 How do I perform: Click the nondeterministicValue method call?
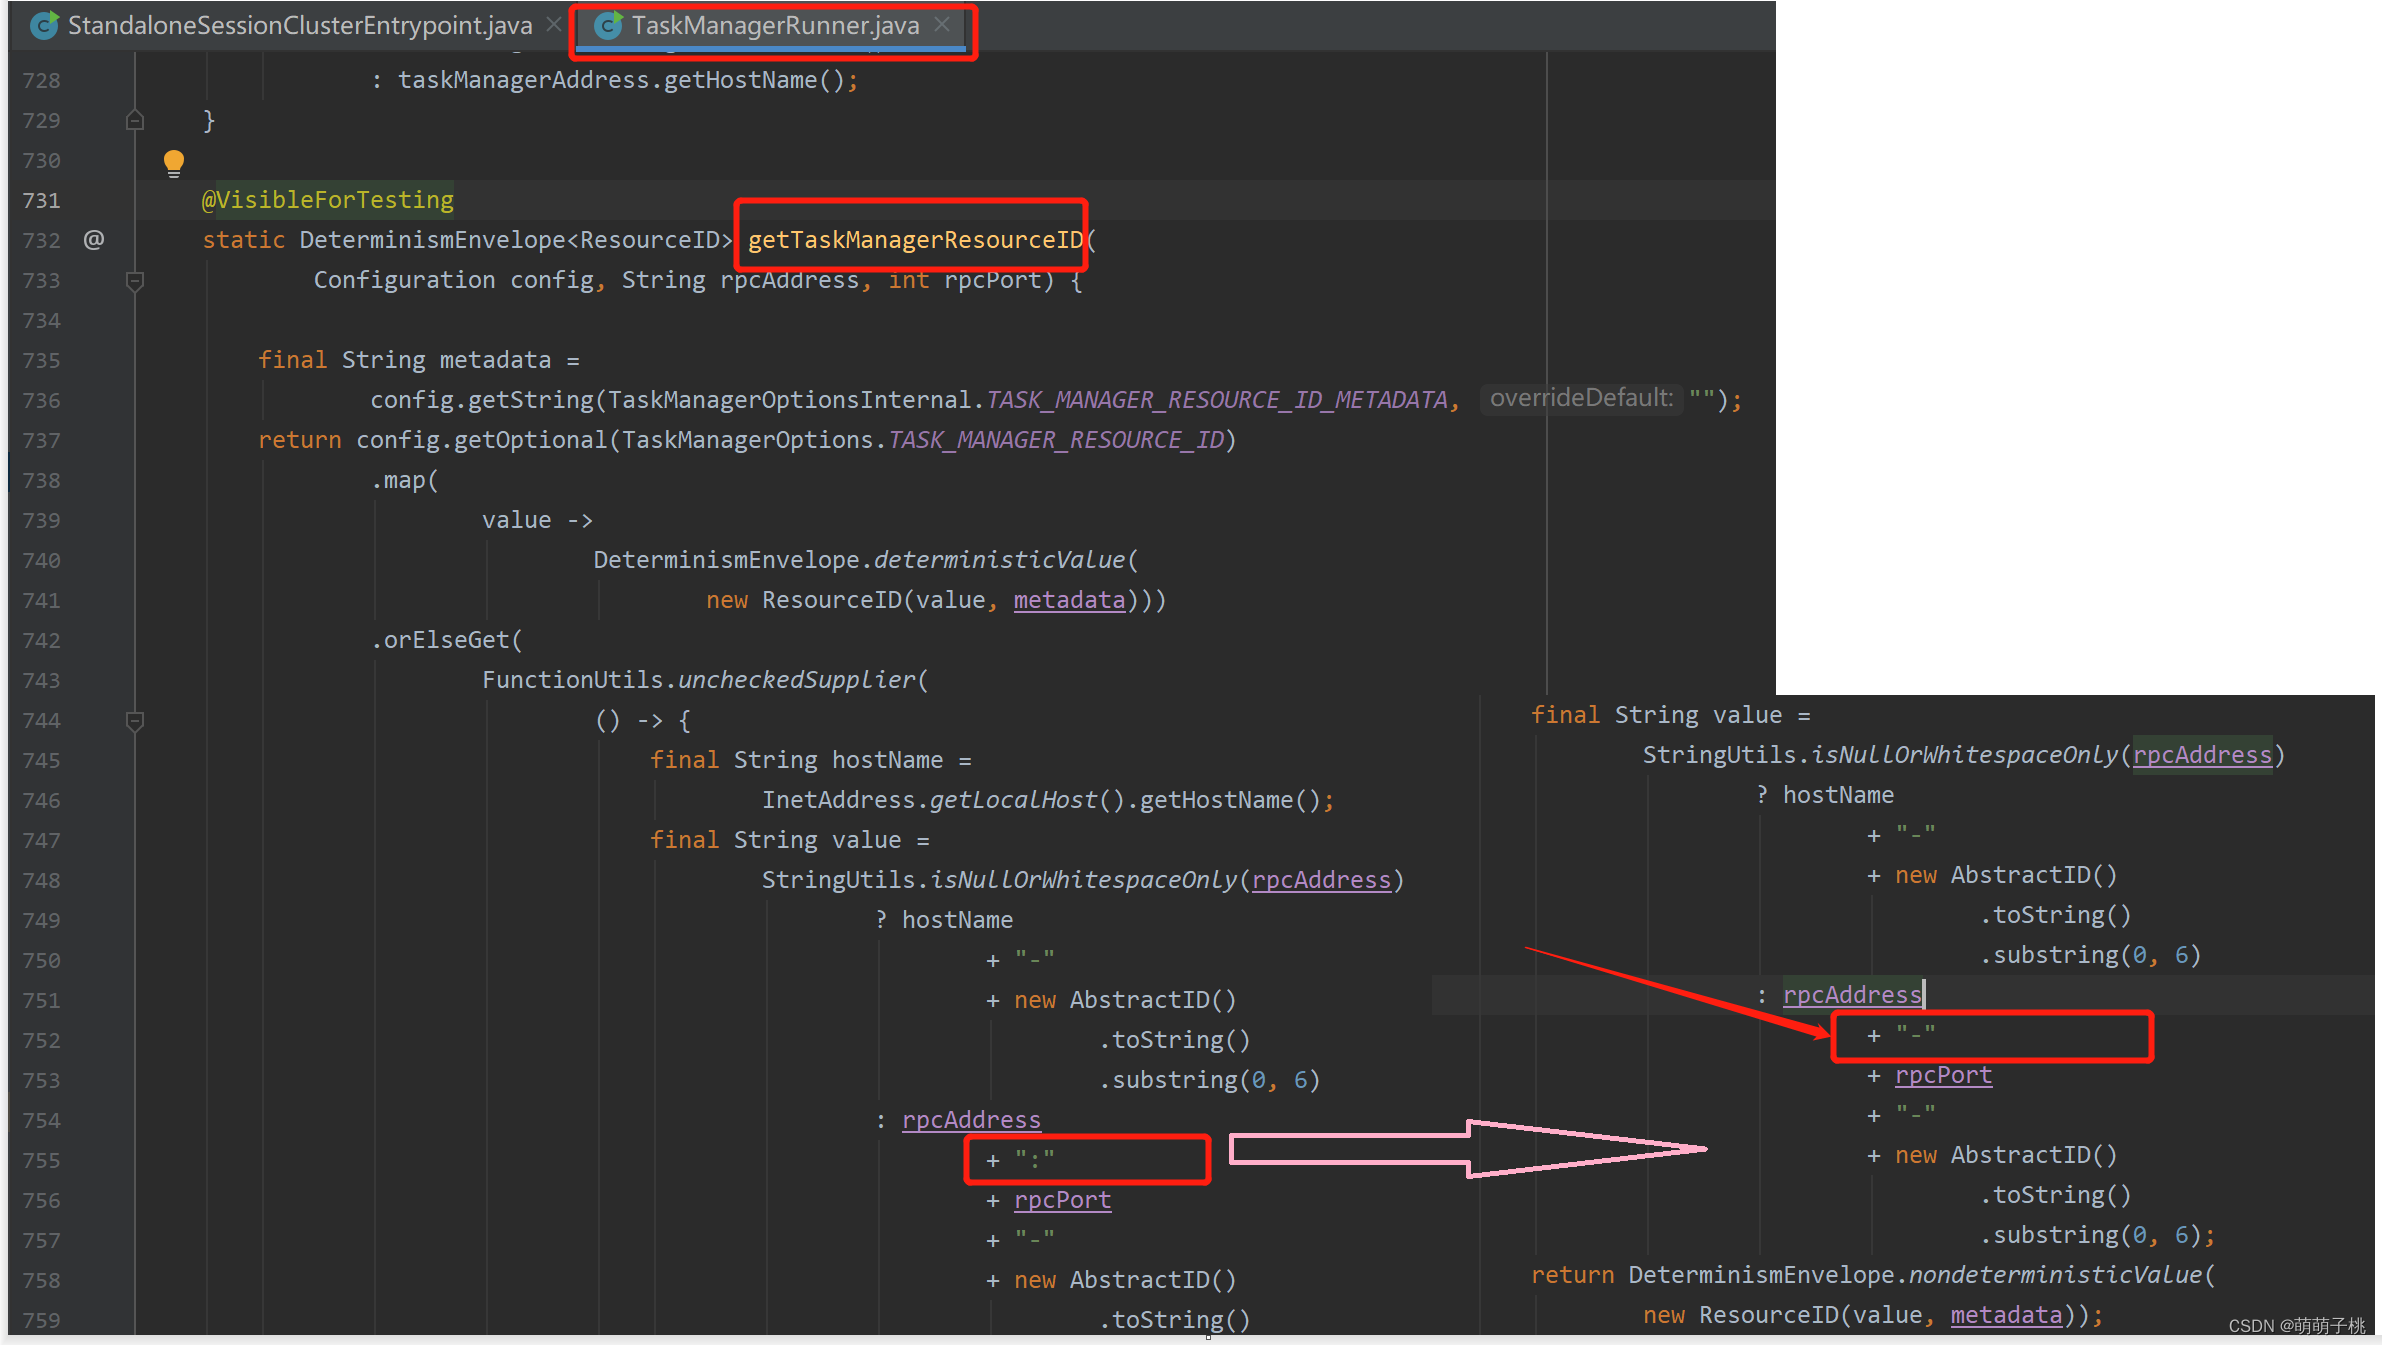pyautogui.click(x=2055, y=1275)
